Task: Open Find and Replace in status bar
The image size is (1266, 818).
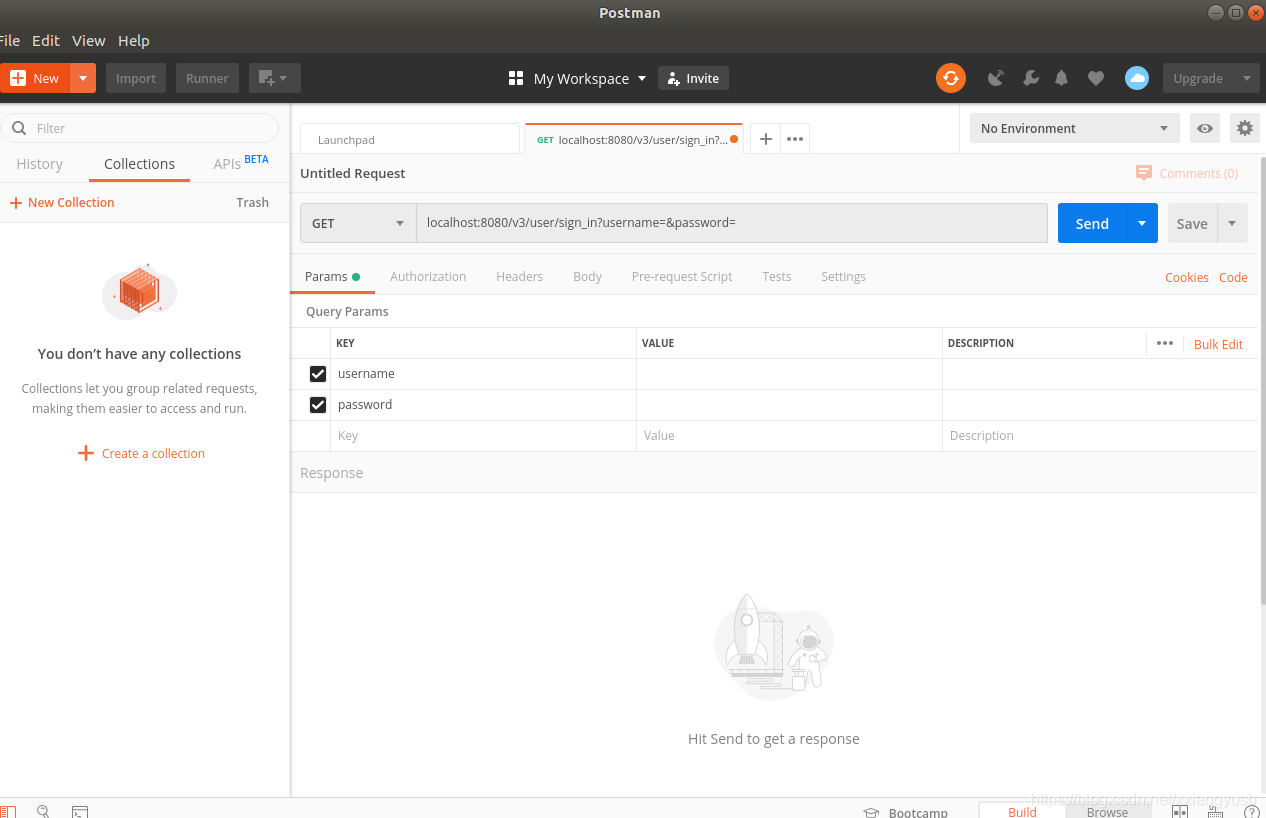Action: (43, 812)
